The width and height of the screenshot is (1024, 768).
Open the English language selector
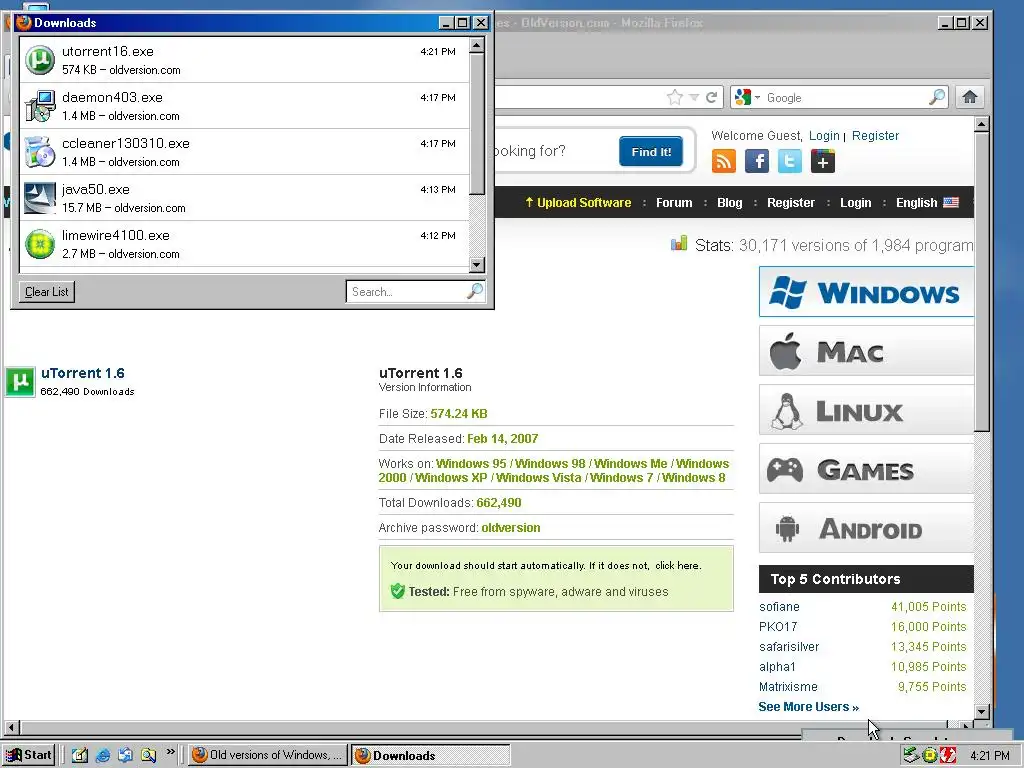tap(927, 202)
